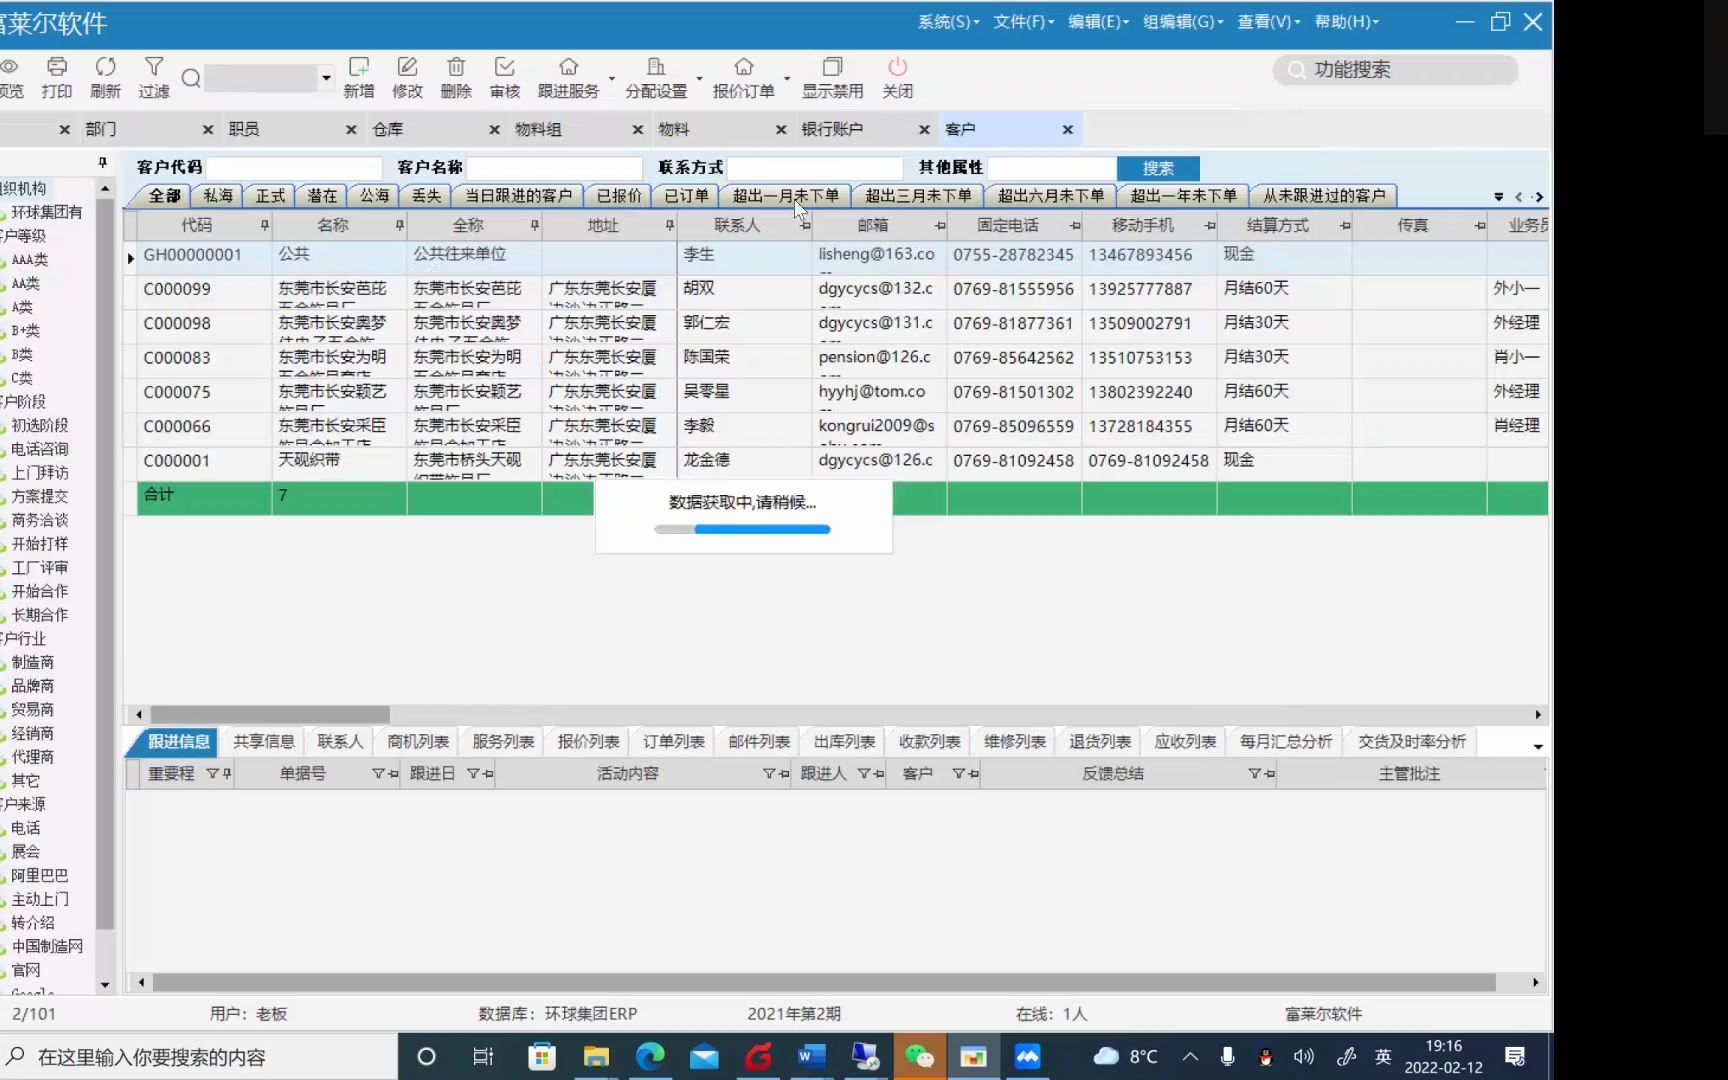Screen dimensions: 1728x1080
Task: Open the 反馈总结 column filter funnel
Action: [x=1254, y=773]
